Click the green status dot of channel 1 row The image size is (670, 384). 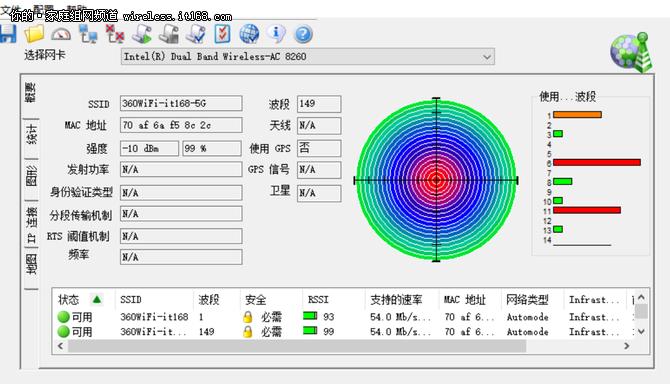pos(63,317)
